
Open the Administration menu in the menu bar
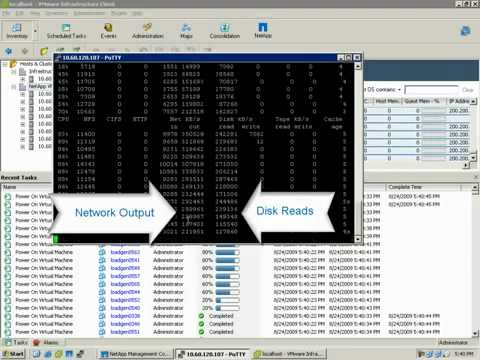point(89,13)
